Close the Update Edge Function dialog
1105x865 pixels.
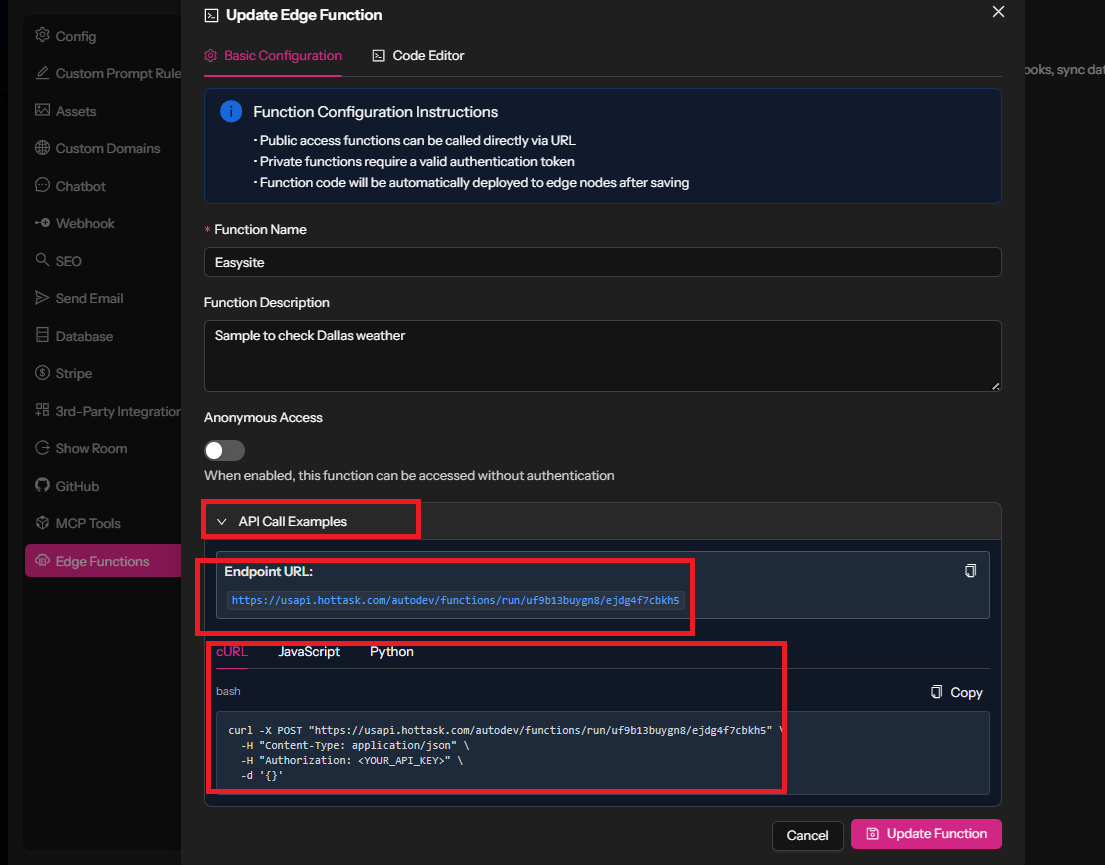click(x=997, y=12)
